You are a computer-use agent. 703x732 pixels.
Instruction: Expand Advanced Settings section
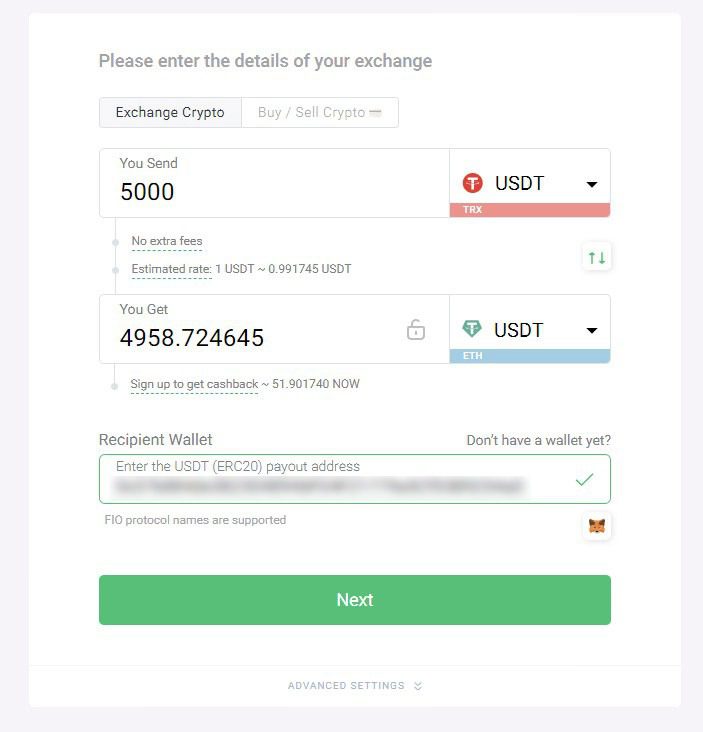pyautogui.click(x=355, y=686)
